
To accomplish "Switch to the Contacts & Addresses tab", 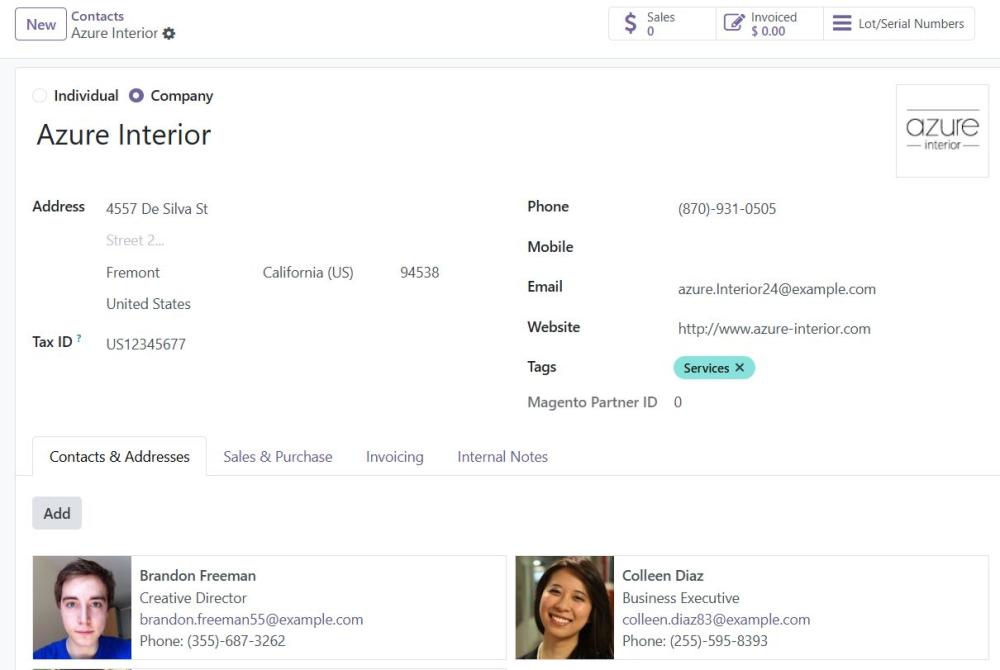I will [119, 456].
